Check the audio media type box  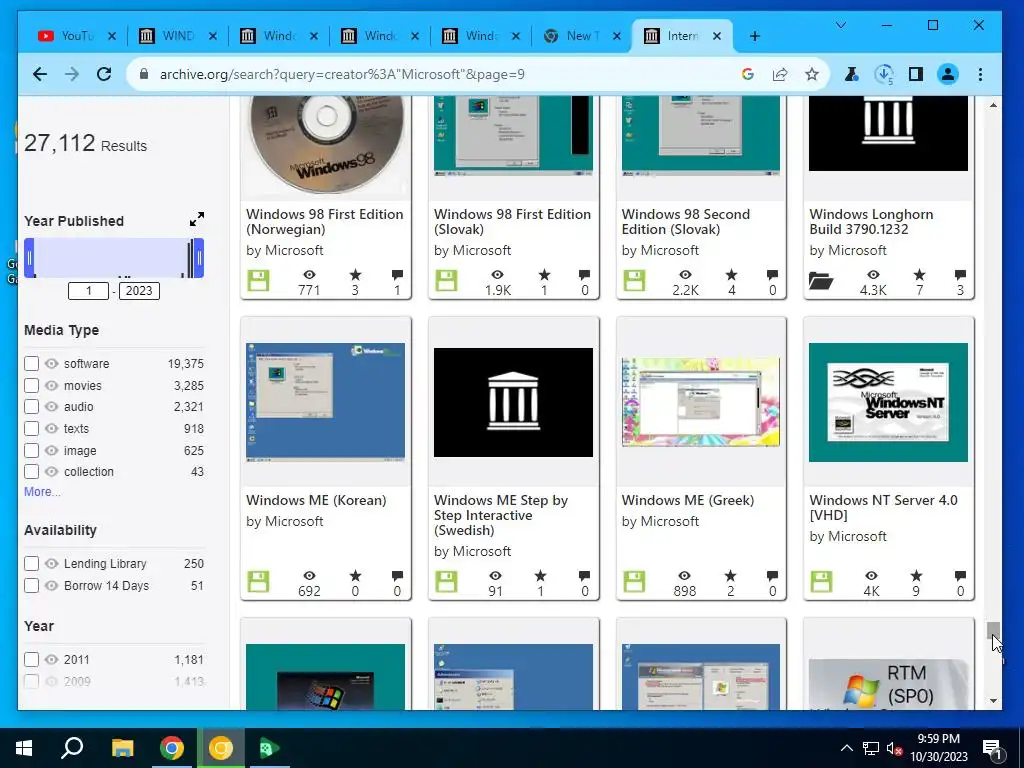[x=31, y=407]
